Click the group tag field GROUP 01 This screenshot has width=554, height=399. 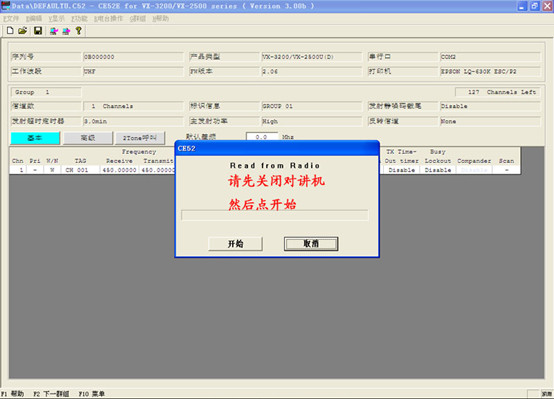[x=312, y=106]
